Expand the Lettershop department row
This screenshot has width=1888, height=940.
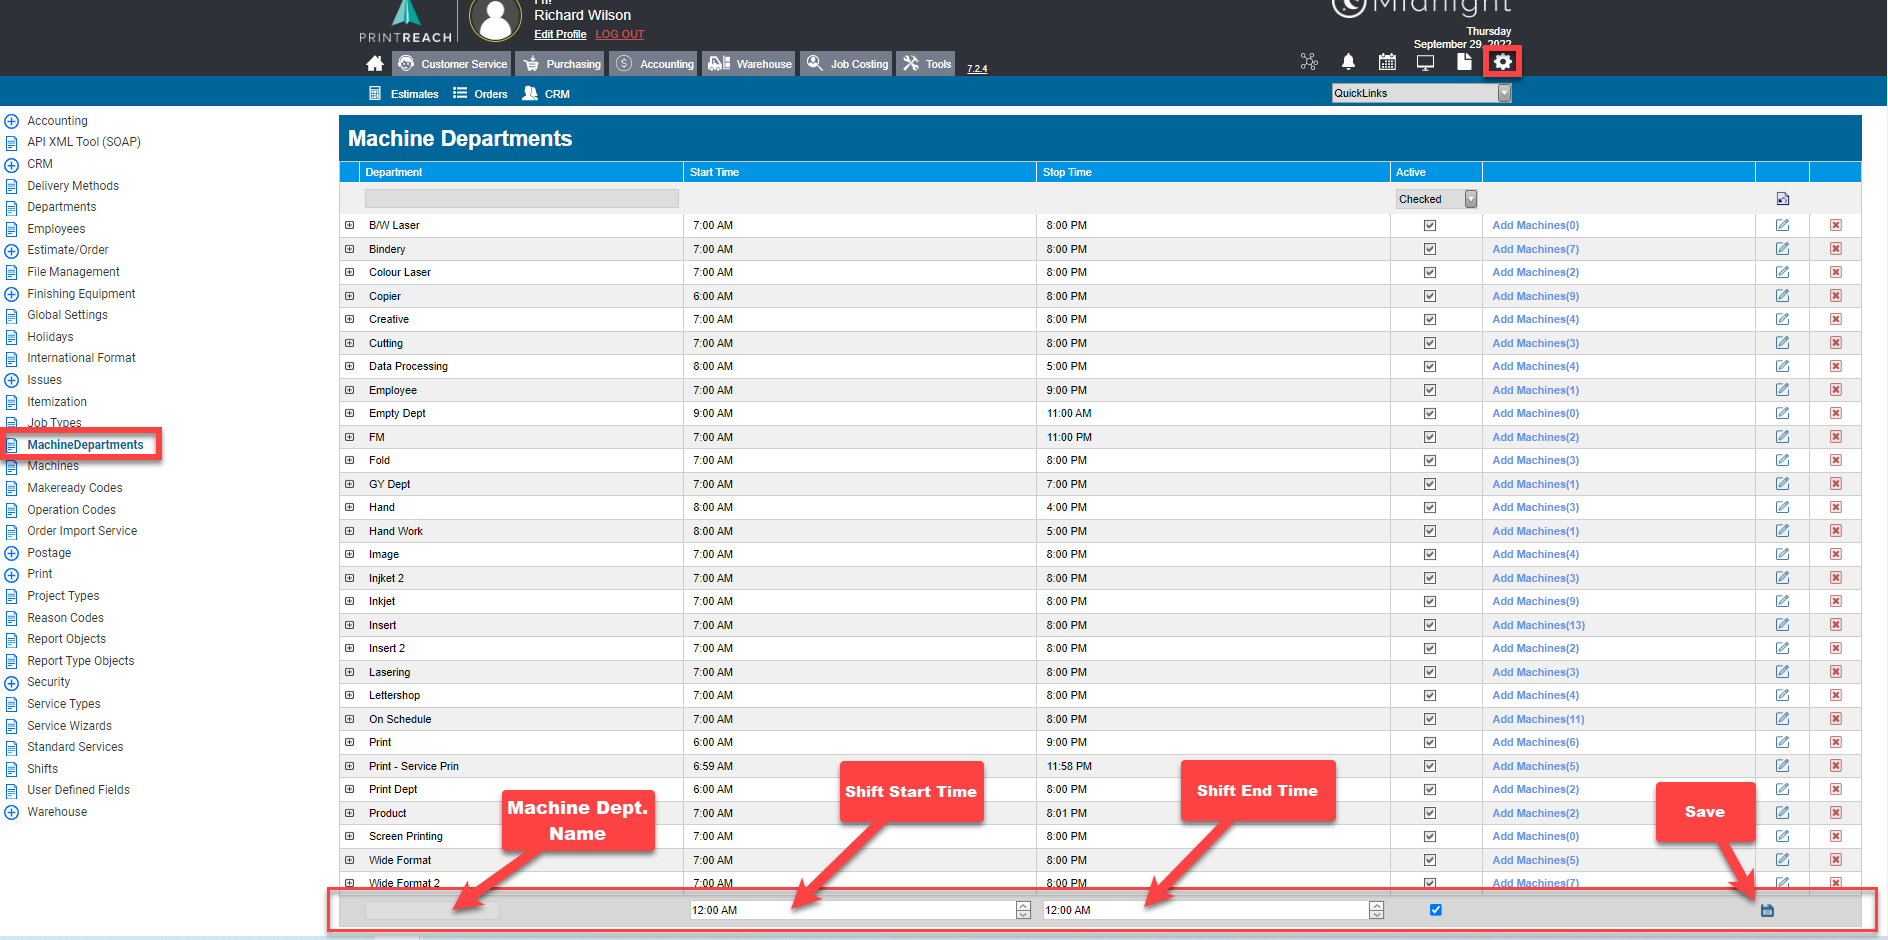(349, 695)
